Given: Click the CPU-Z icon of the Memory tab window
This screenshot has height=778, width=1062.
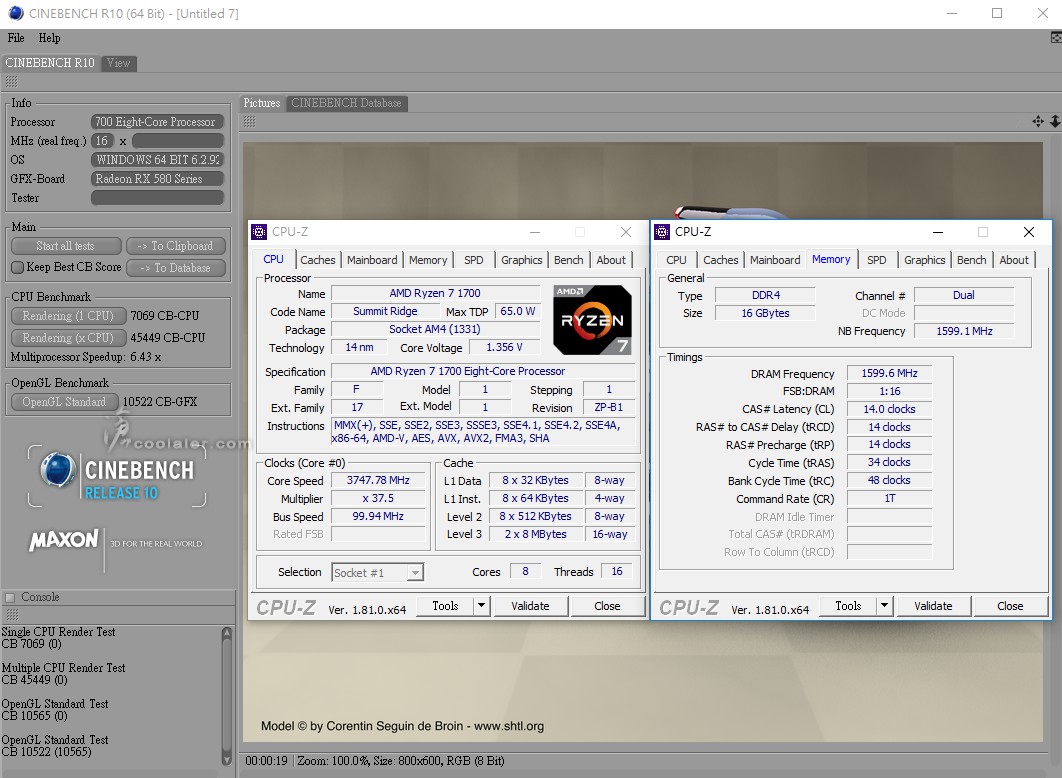Looking at the screenshot, I should [662, 232].
